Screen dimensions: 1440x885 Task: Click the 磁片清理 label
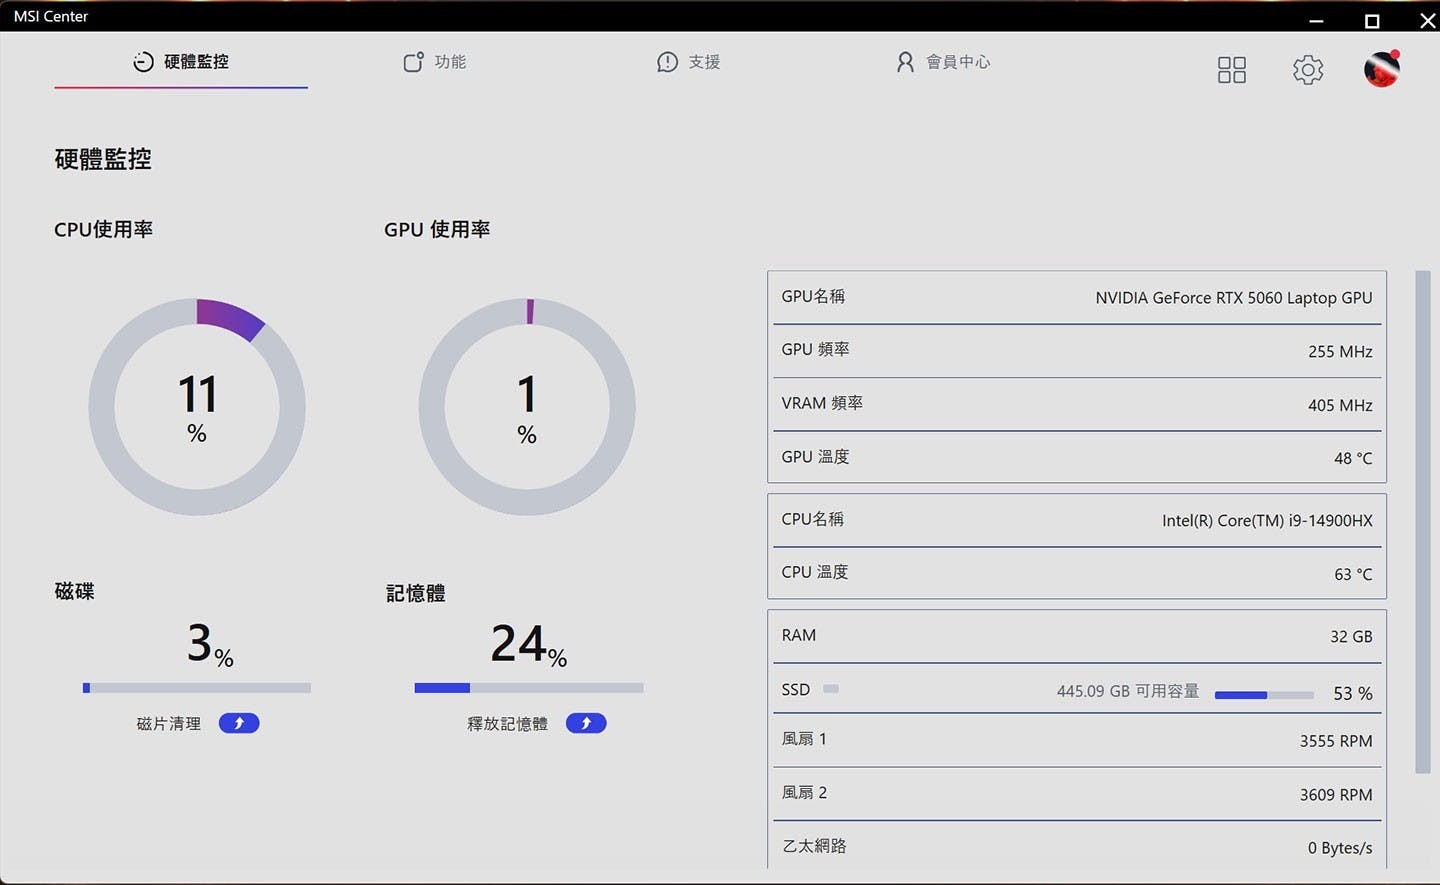point(168,723)
